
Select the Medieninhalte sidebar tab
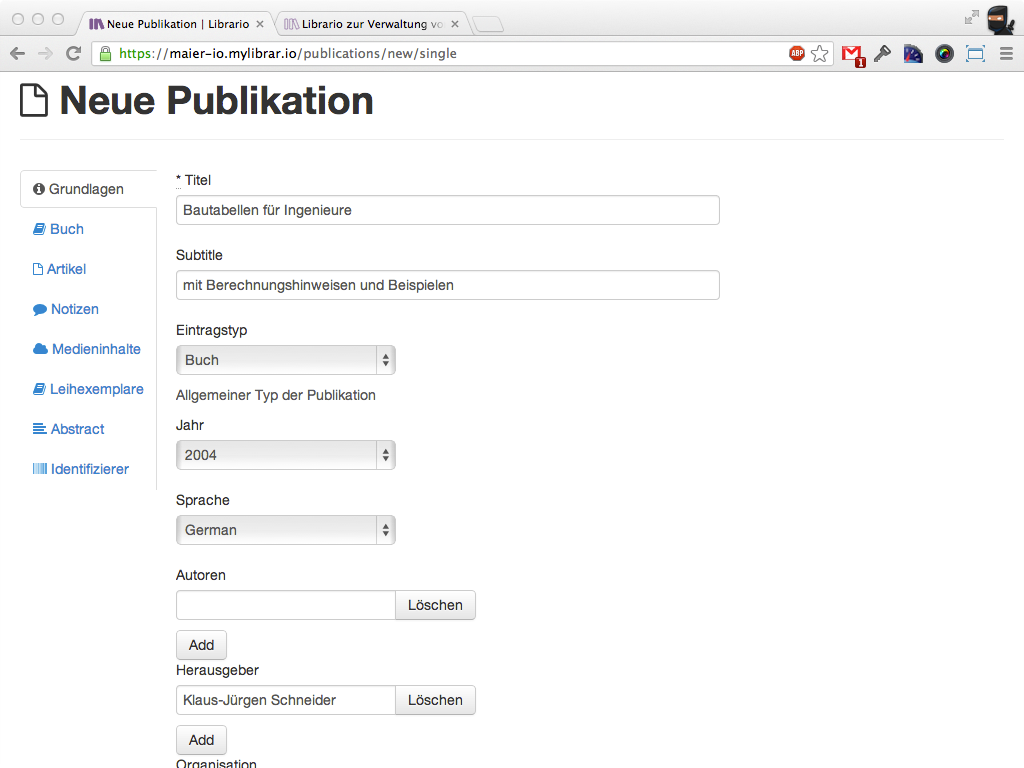coord(95,349)
